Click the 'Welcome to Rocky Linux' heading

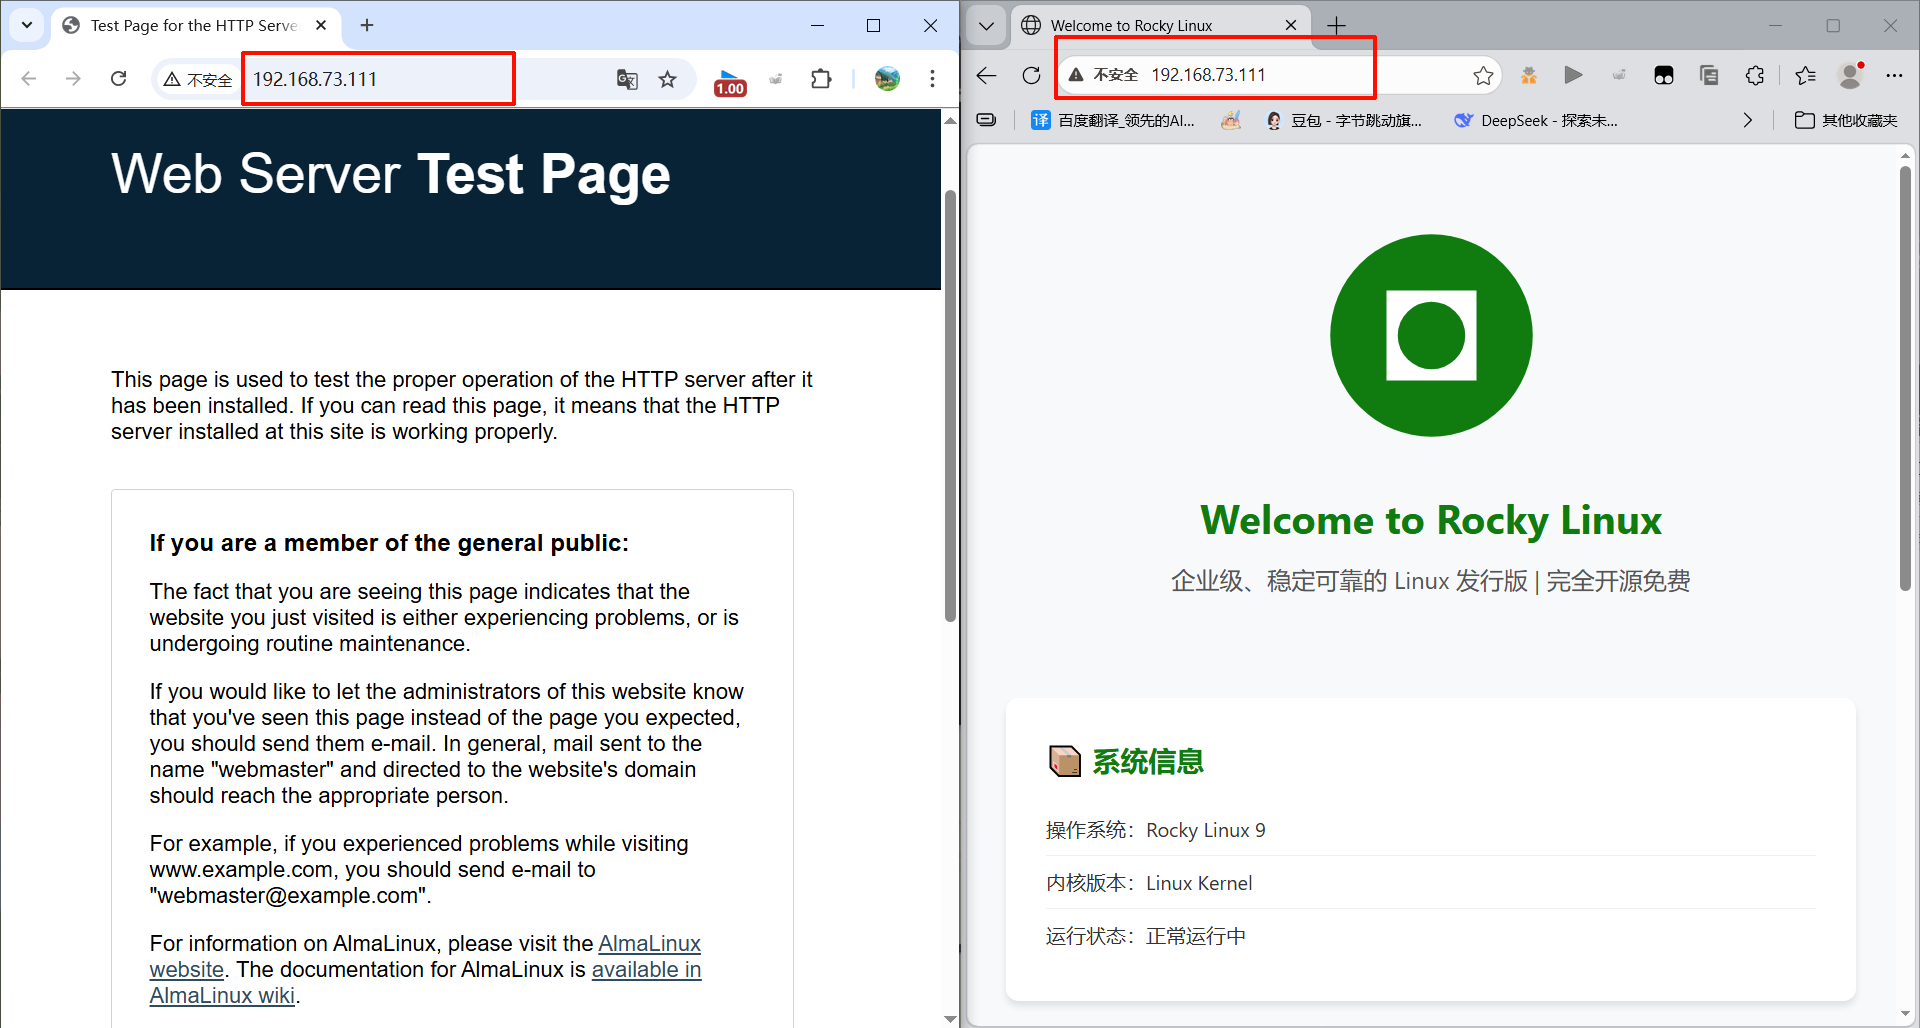click(x=1431, y=521)
